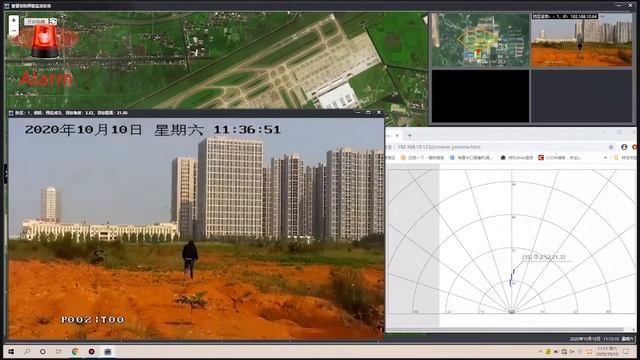The height and width of the screenshot is (360, 640).
Task: Open the camera preview thumbnail top-right
Action: pos(581,40)
